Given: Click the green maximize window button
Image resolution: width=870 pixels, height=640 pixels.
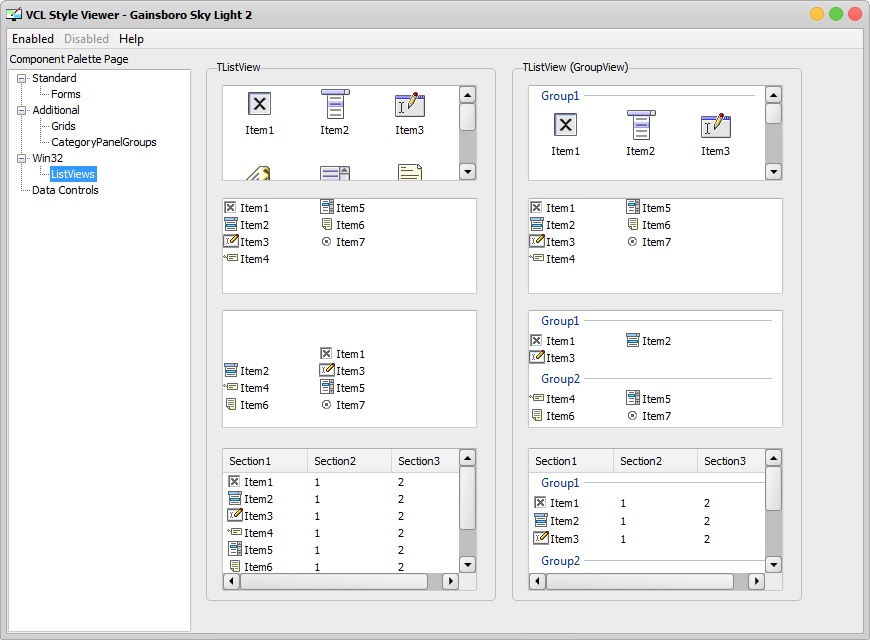Looking at the screenshot, I should tap(836, 14).
